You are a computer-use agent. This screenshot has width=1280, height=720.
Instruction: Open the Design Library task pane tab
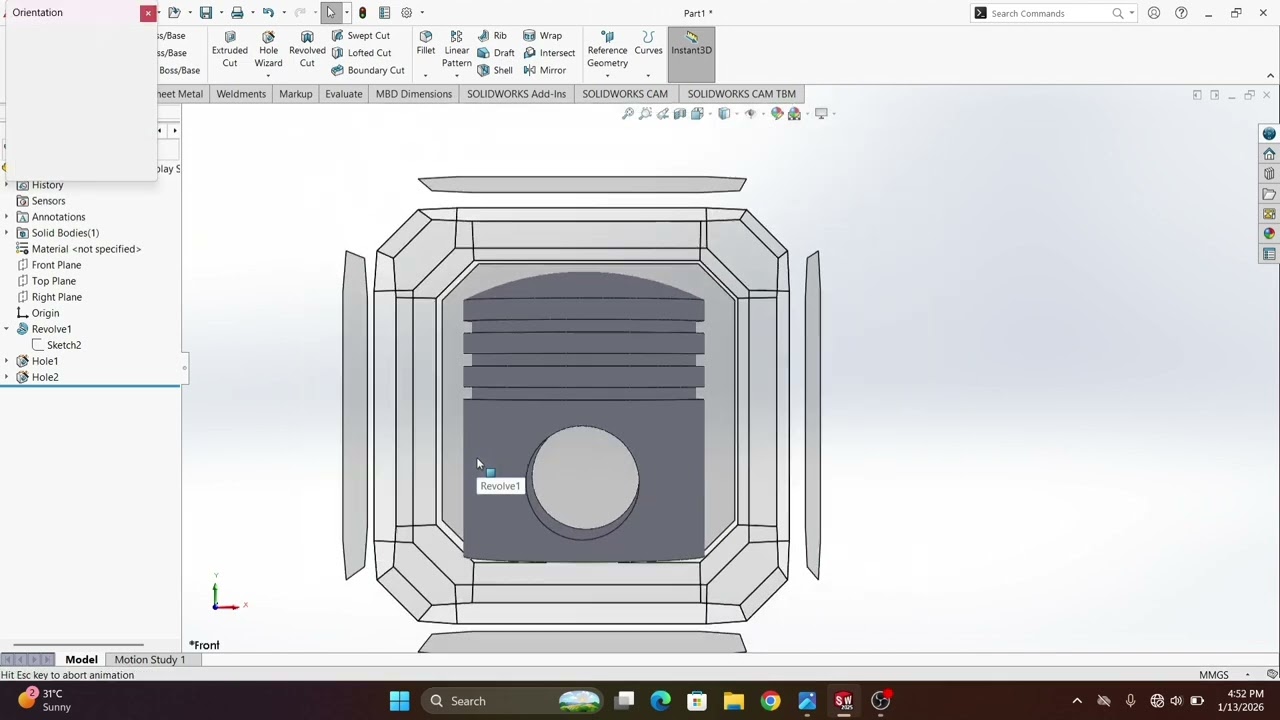[1269, 174]
